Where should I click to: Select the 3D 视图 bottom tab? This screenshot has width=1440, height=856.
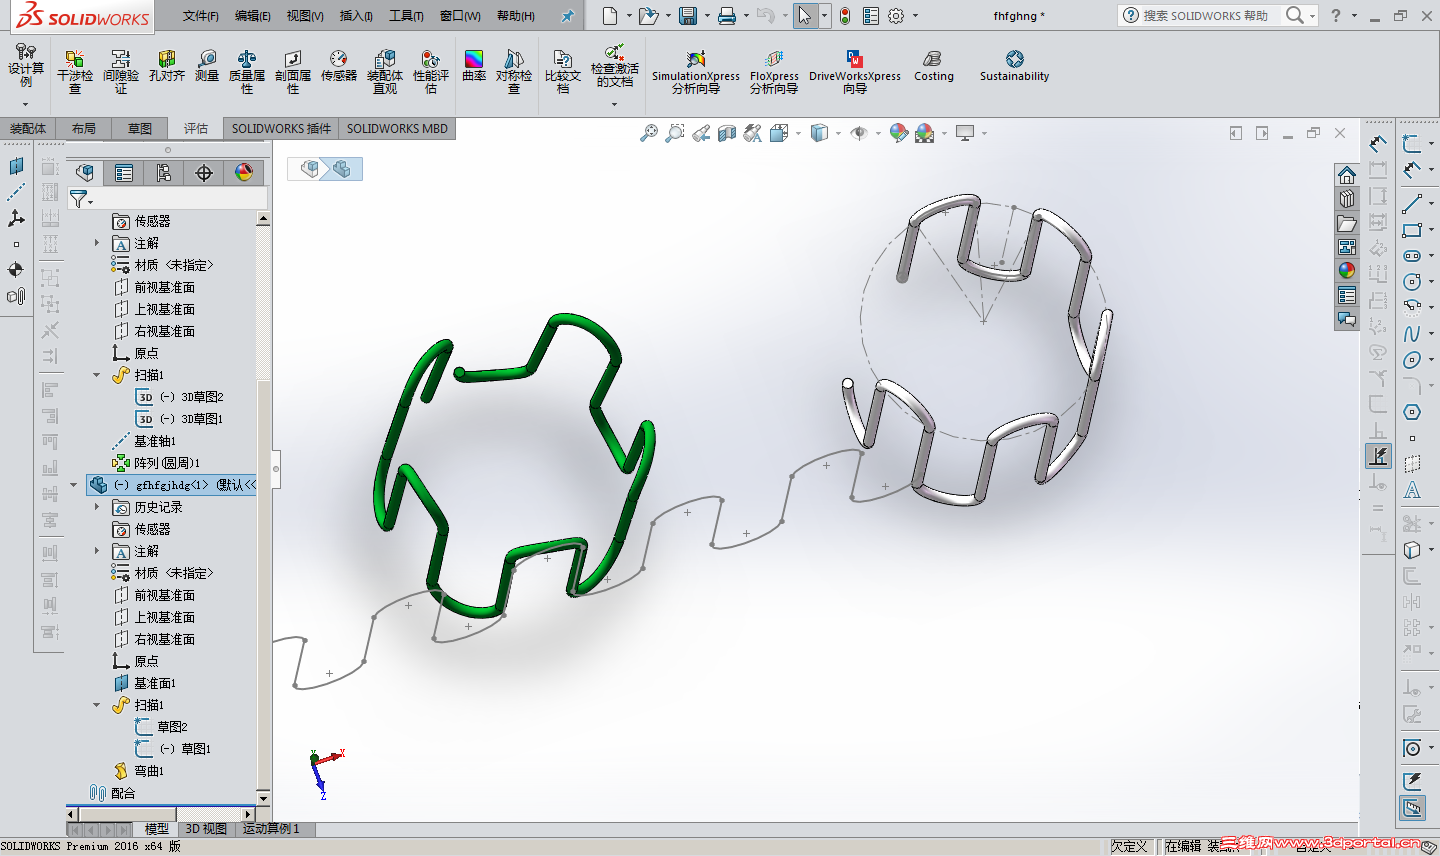[x=206, y=829]
